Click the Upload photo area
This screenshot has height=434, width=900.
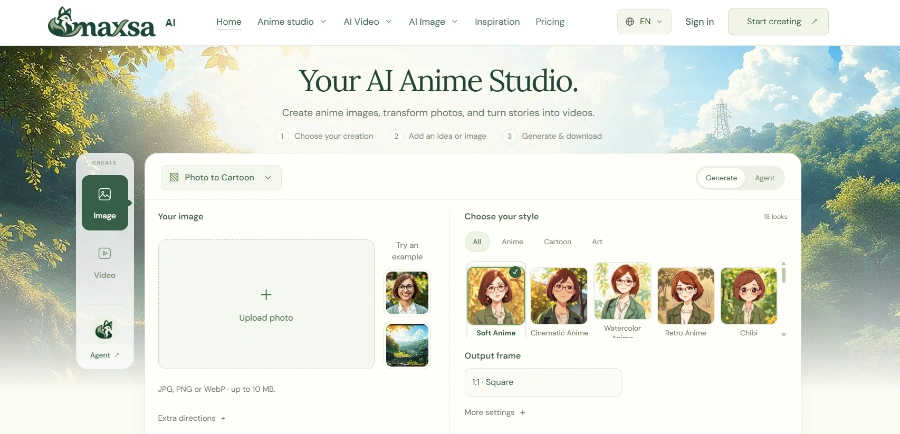pos(266,304)
